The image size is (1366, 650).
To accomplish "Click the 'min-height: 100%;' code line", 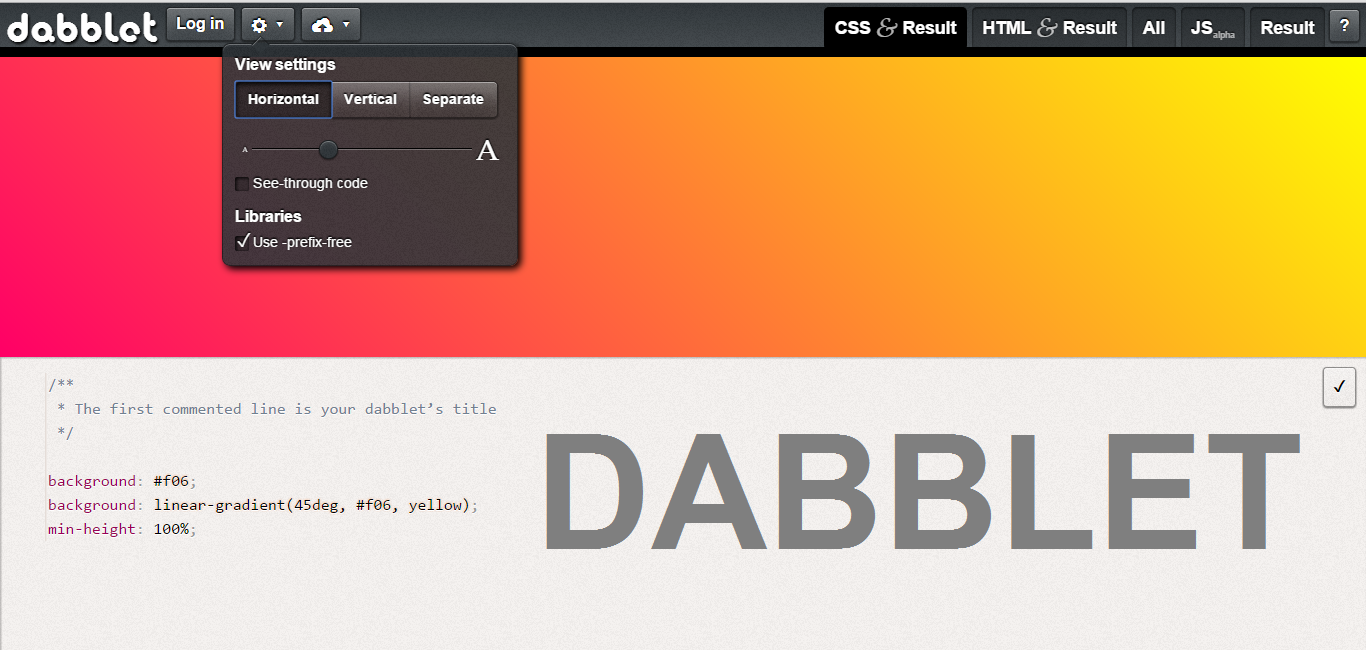I will click(x=122, y=529).
